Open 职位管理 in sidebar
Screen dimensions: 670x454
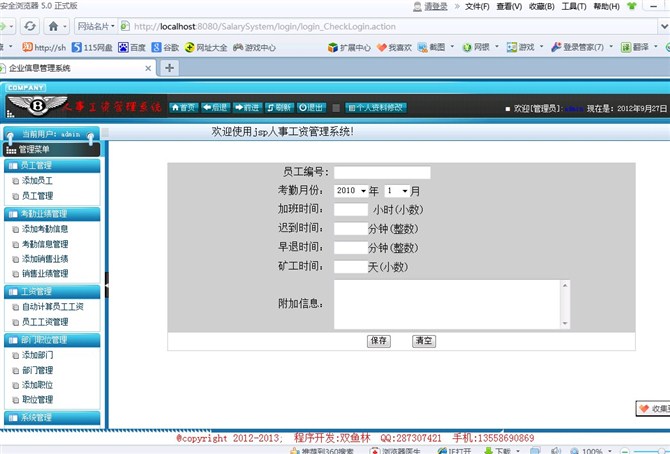(x=37, y=400)
